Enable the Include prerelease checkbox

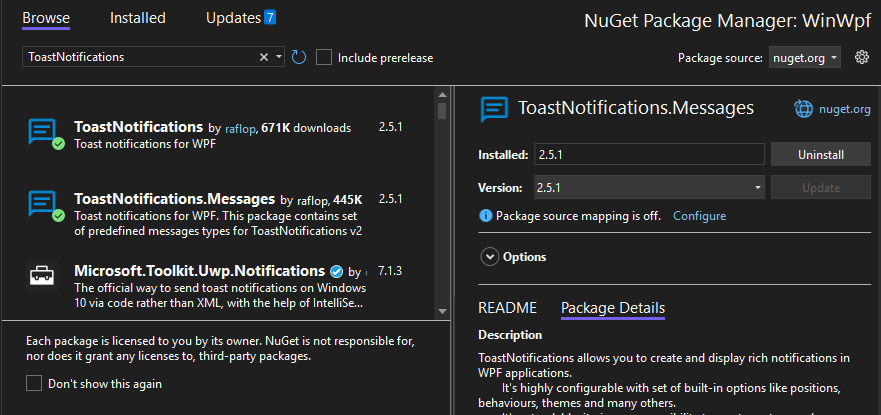324,57
